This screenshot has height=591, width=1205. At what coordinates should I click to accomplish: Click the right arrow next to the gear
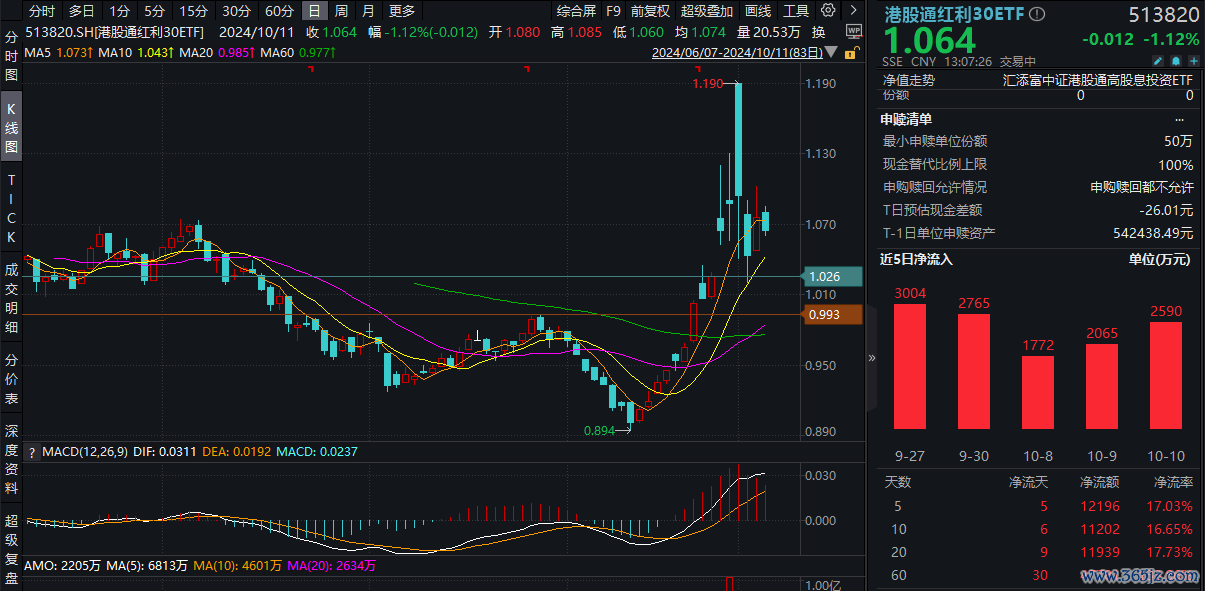(851, 11)
